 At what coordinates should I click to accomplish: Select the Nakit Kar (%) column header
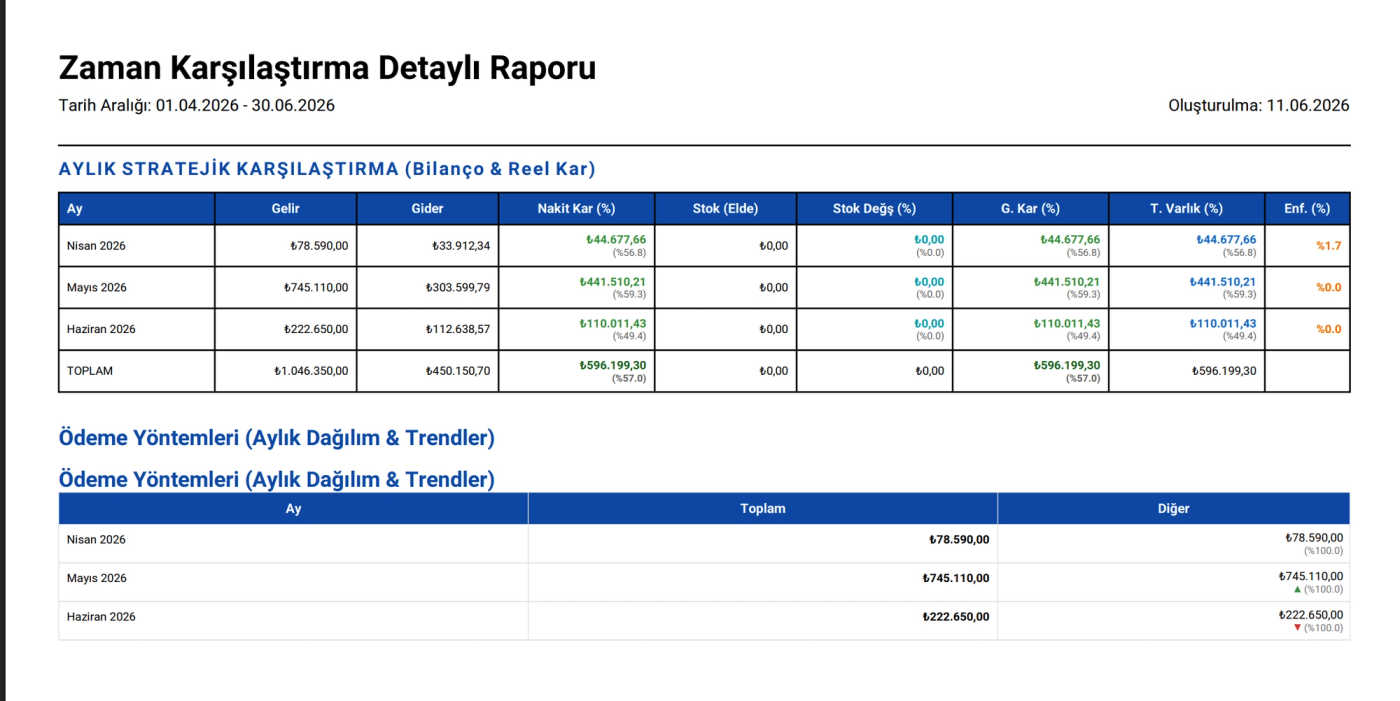[576, 209]
